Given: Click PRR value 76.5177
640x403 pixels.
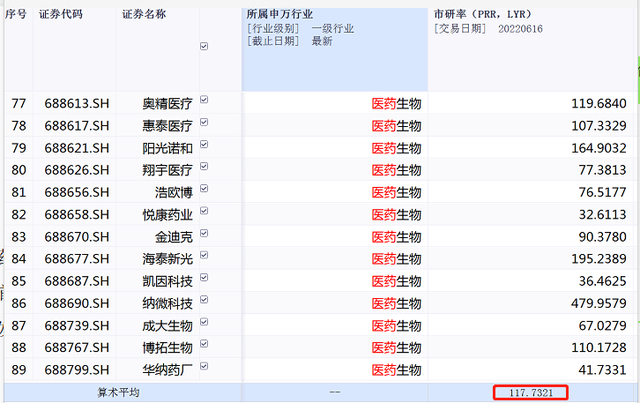Looking at the screenshot, I should pyautogui.click(x=602, y=192).
